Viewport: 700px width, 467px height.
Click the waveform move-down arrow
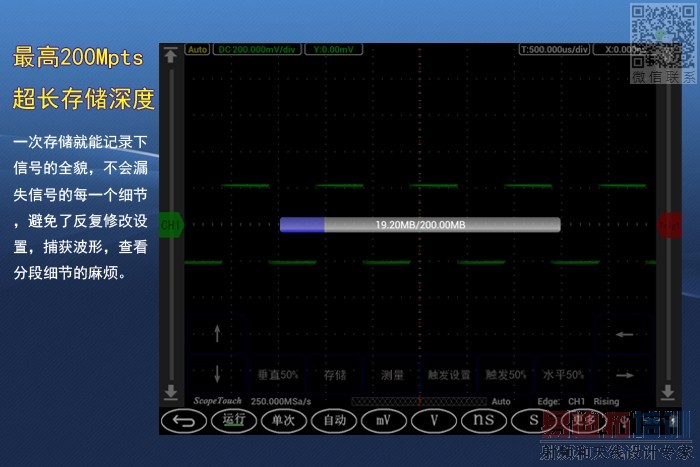(x=217, y=374)
